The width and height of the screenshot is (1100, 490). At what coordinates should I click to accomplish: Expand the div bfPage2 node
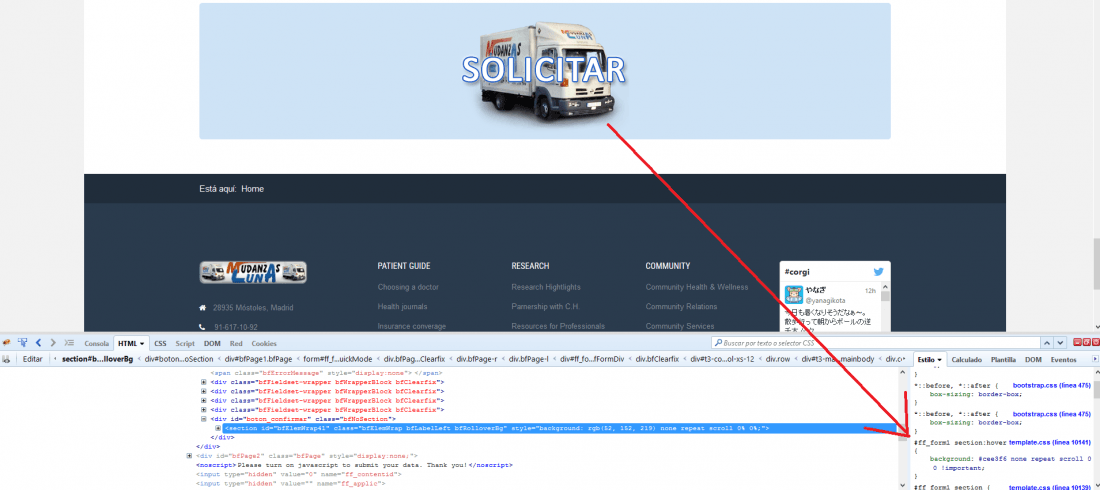[x=189, y=456]
